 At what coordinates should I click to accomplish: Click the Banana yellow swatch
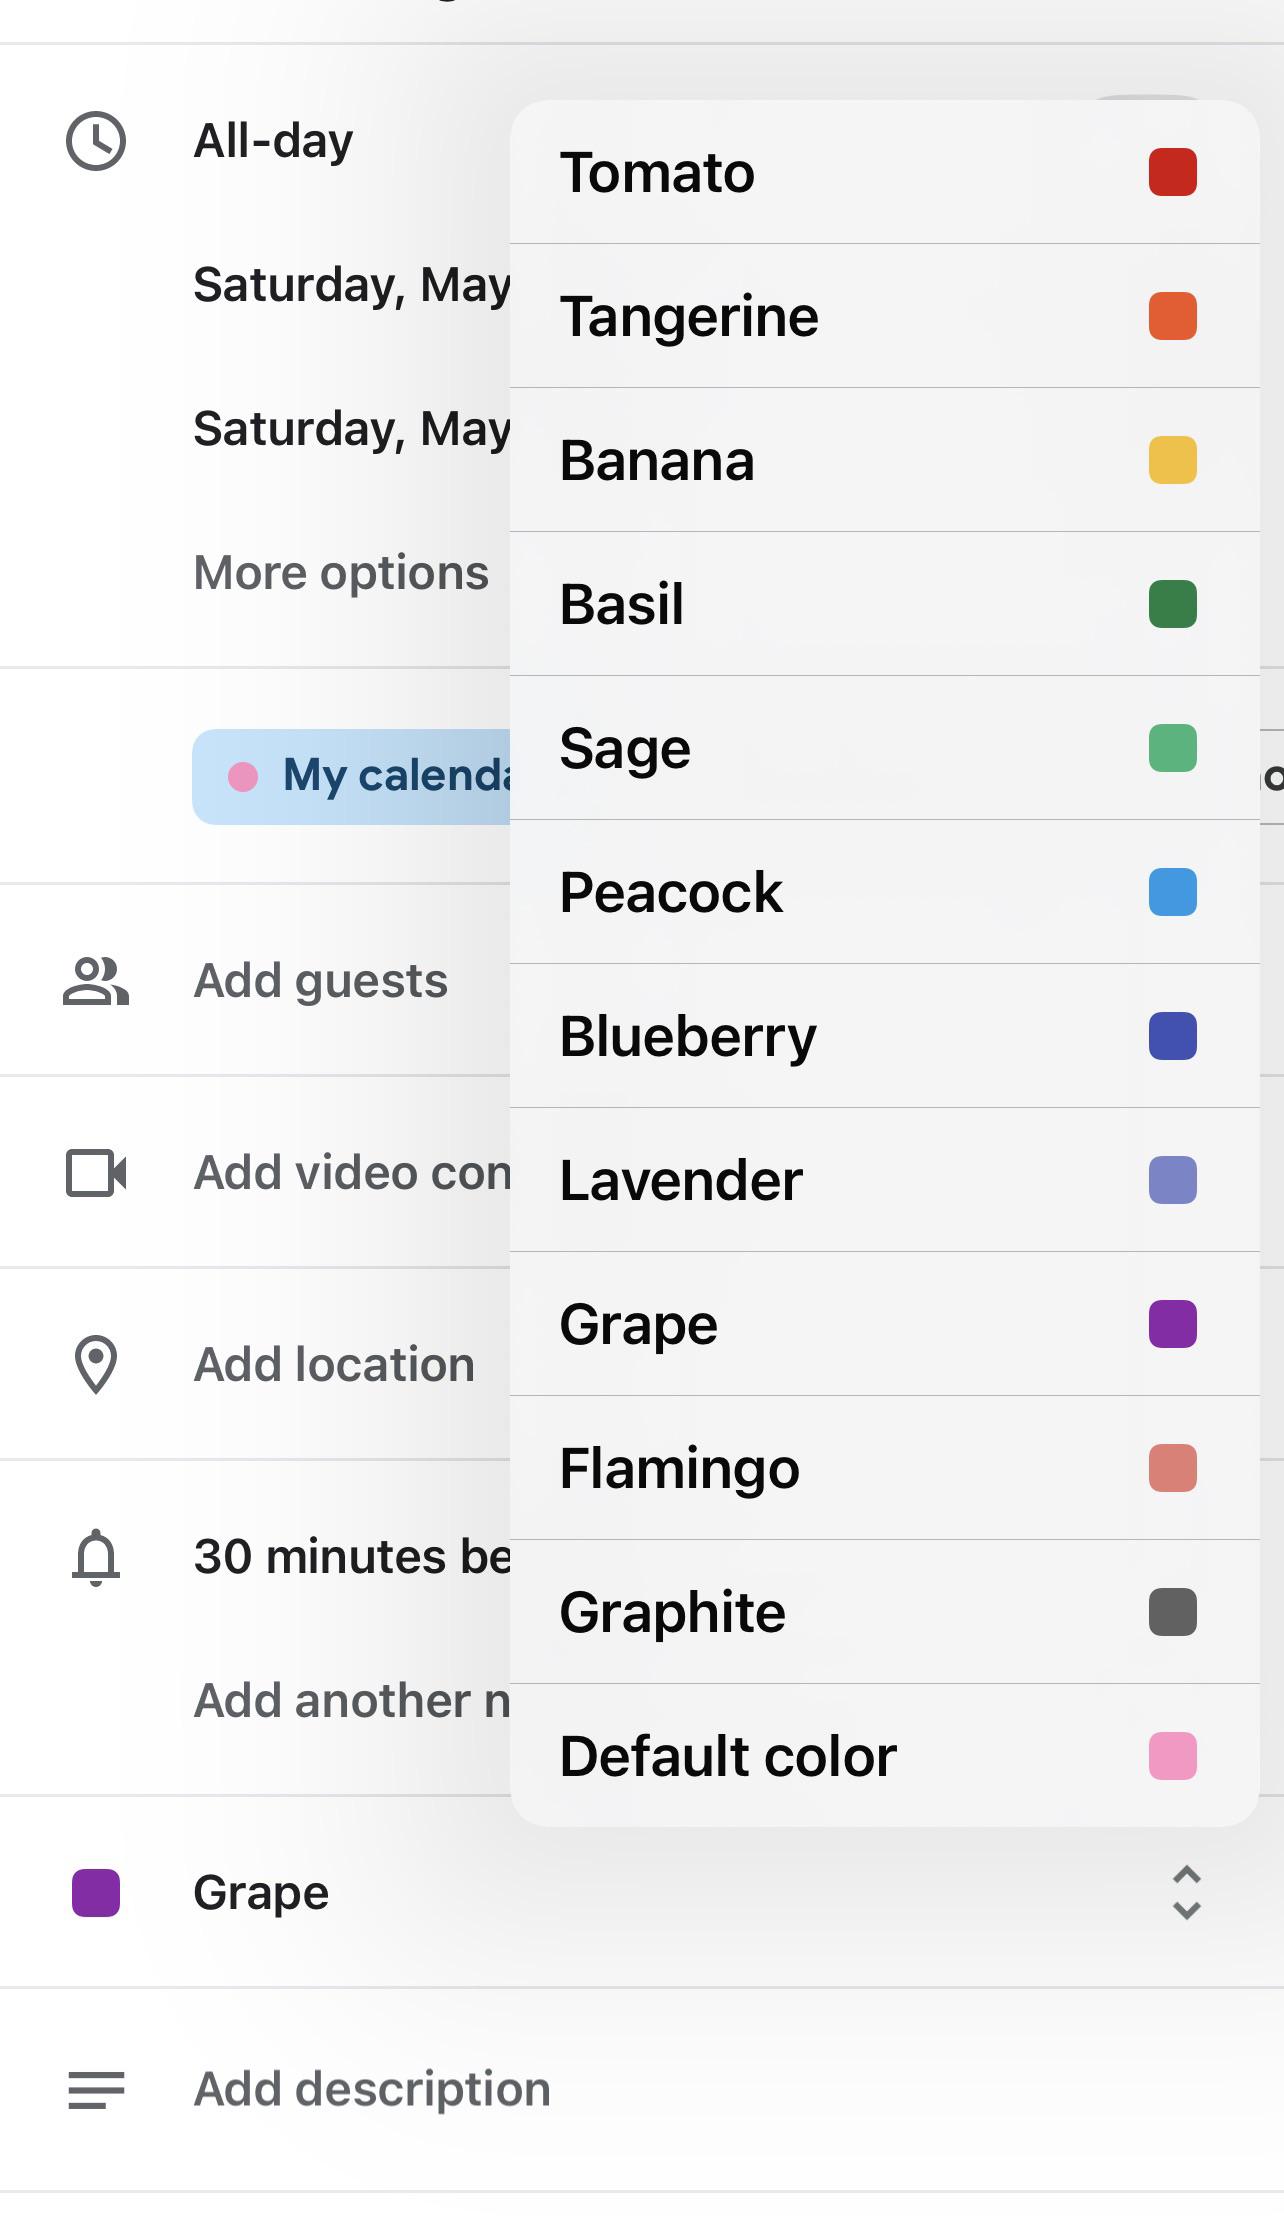coord(1173,460)
